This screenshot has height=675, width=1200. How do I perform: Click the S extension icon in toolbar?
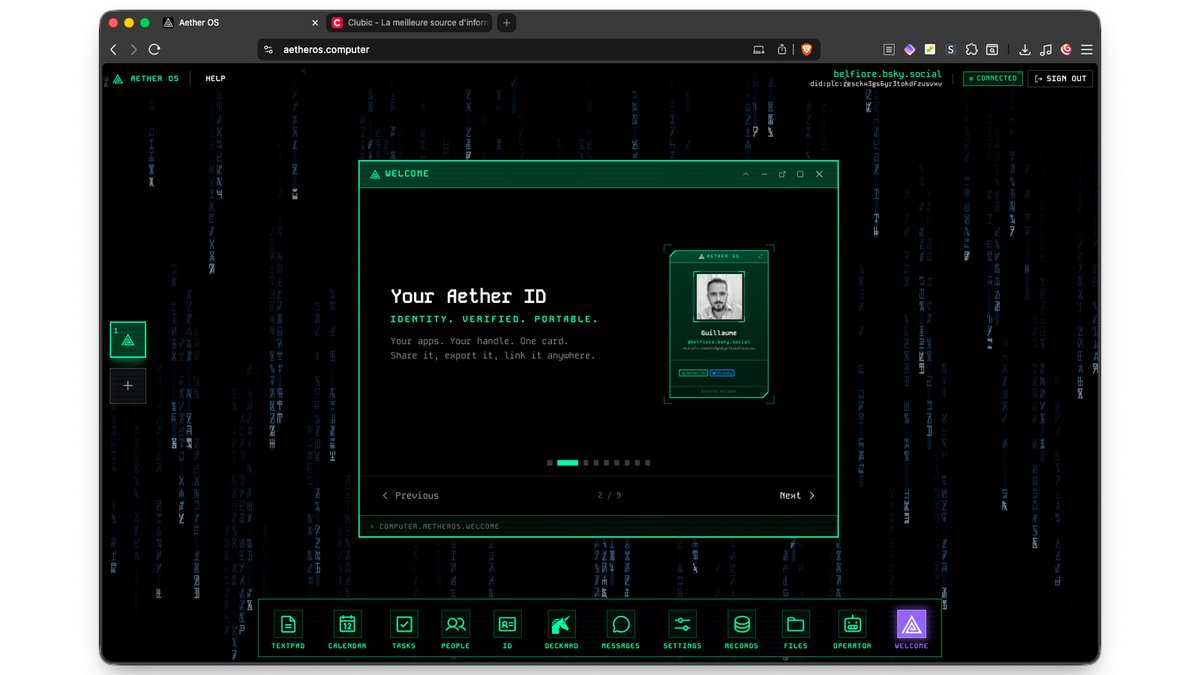(x=950, y=49)
